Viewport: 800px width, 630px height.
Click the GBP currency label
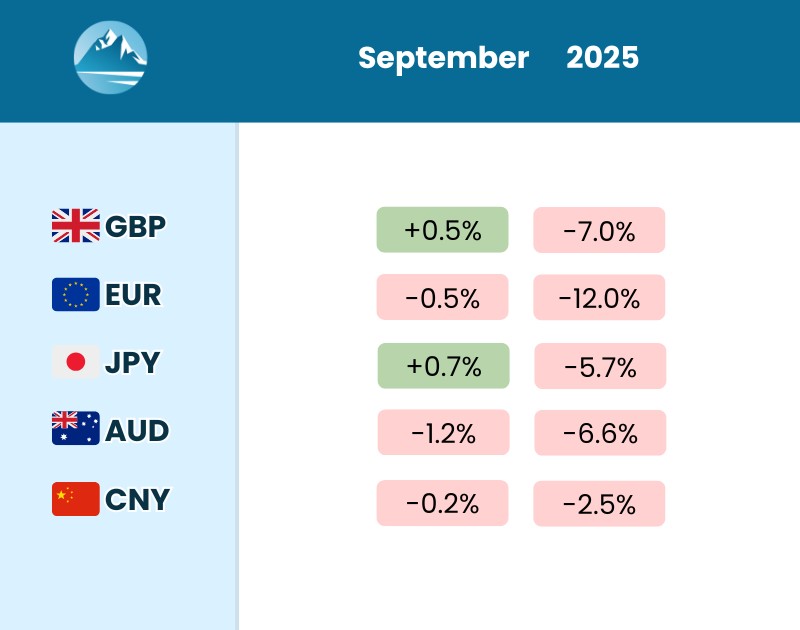pyautogui.click(x=135, y=226)
